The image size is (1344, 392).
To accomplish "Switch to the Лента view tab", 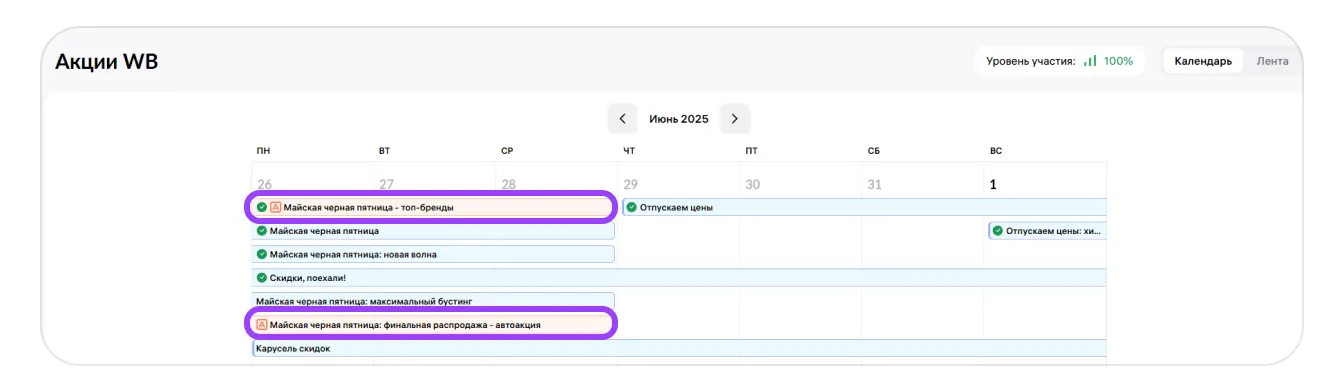I will click(1273, 61).
